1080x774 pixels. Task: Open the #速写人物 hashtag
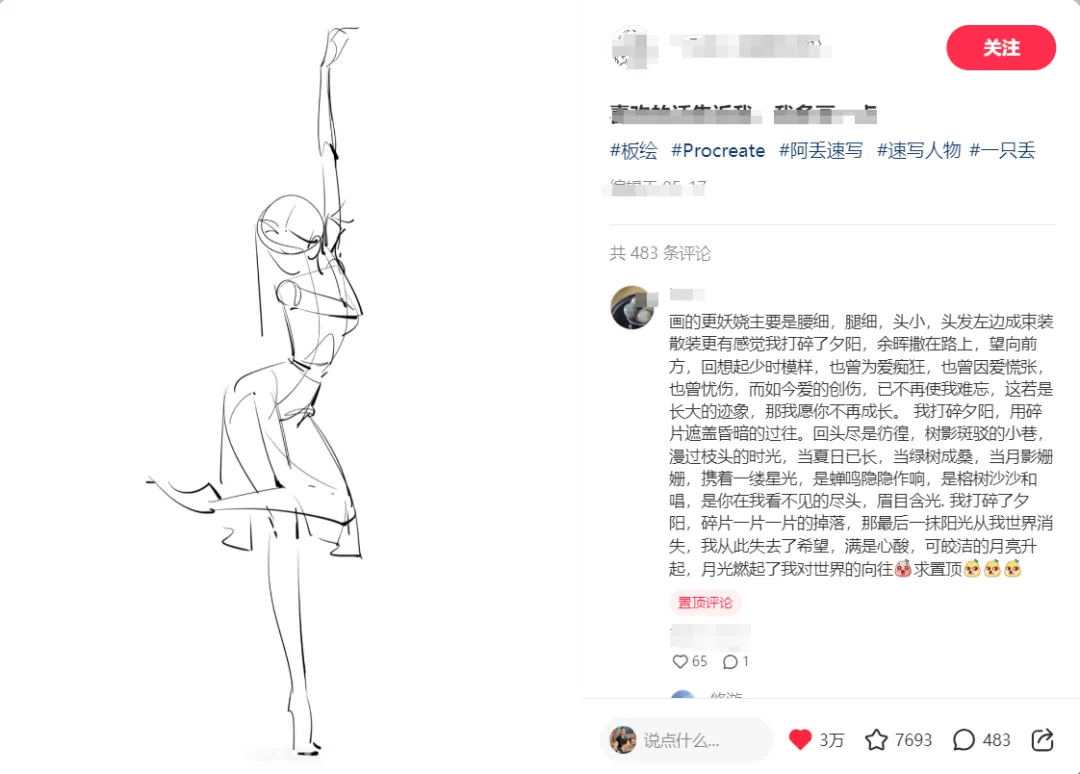(x=918, y=150)
